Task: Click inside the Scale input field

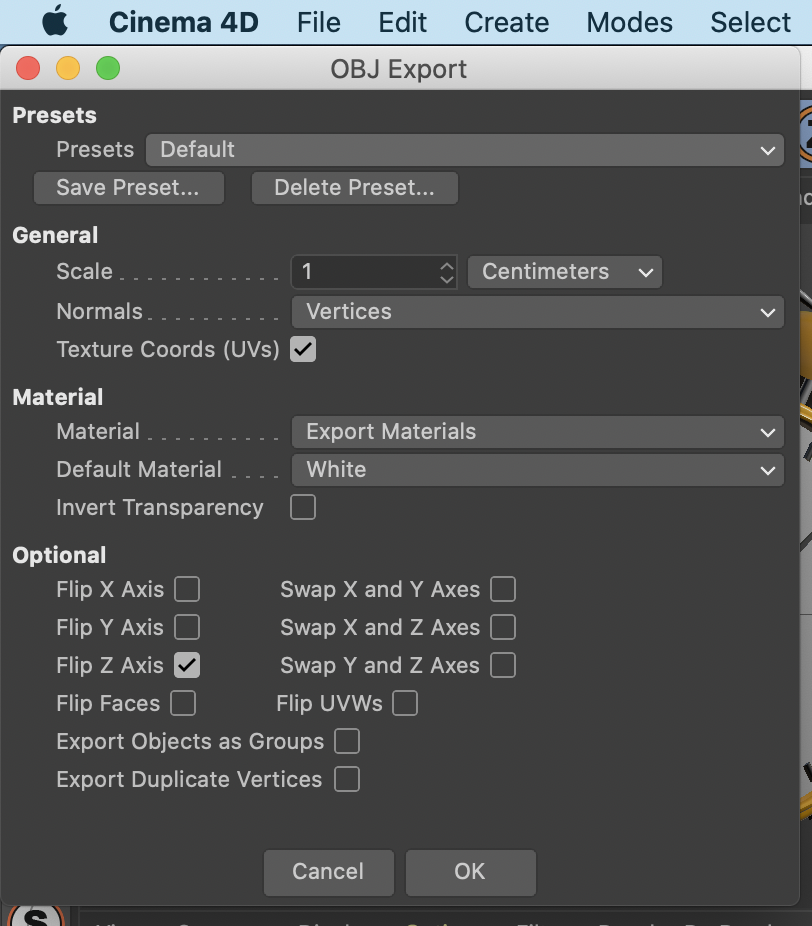Action: click(x=360, y=271)
